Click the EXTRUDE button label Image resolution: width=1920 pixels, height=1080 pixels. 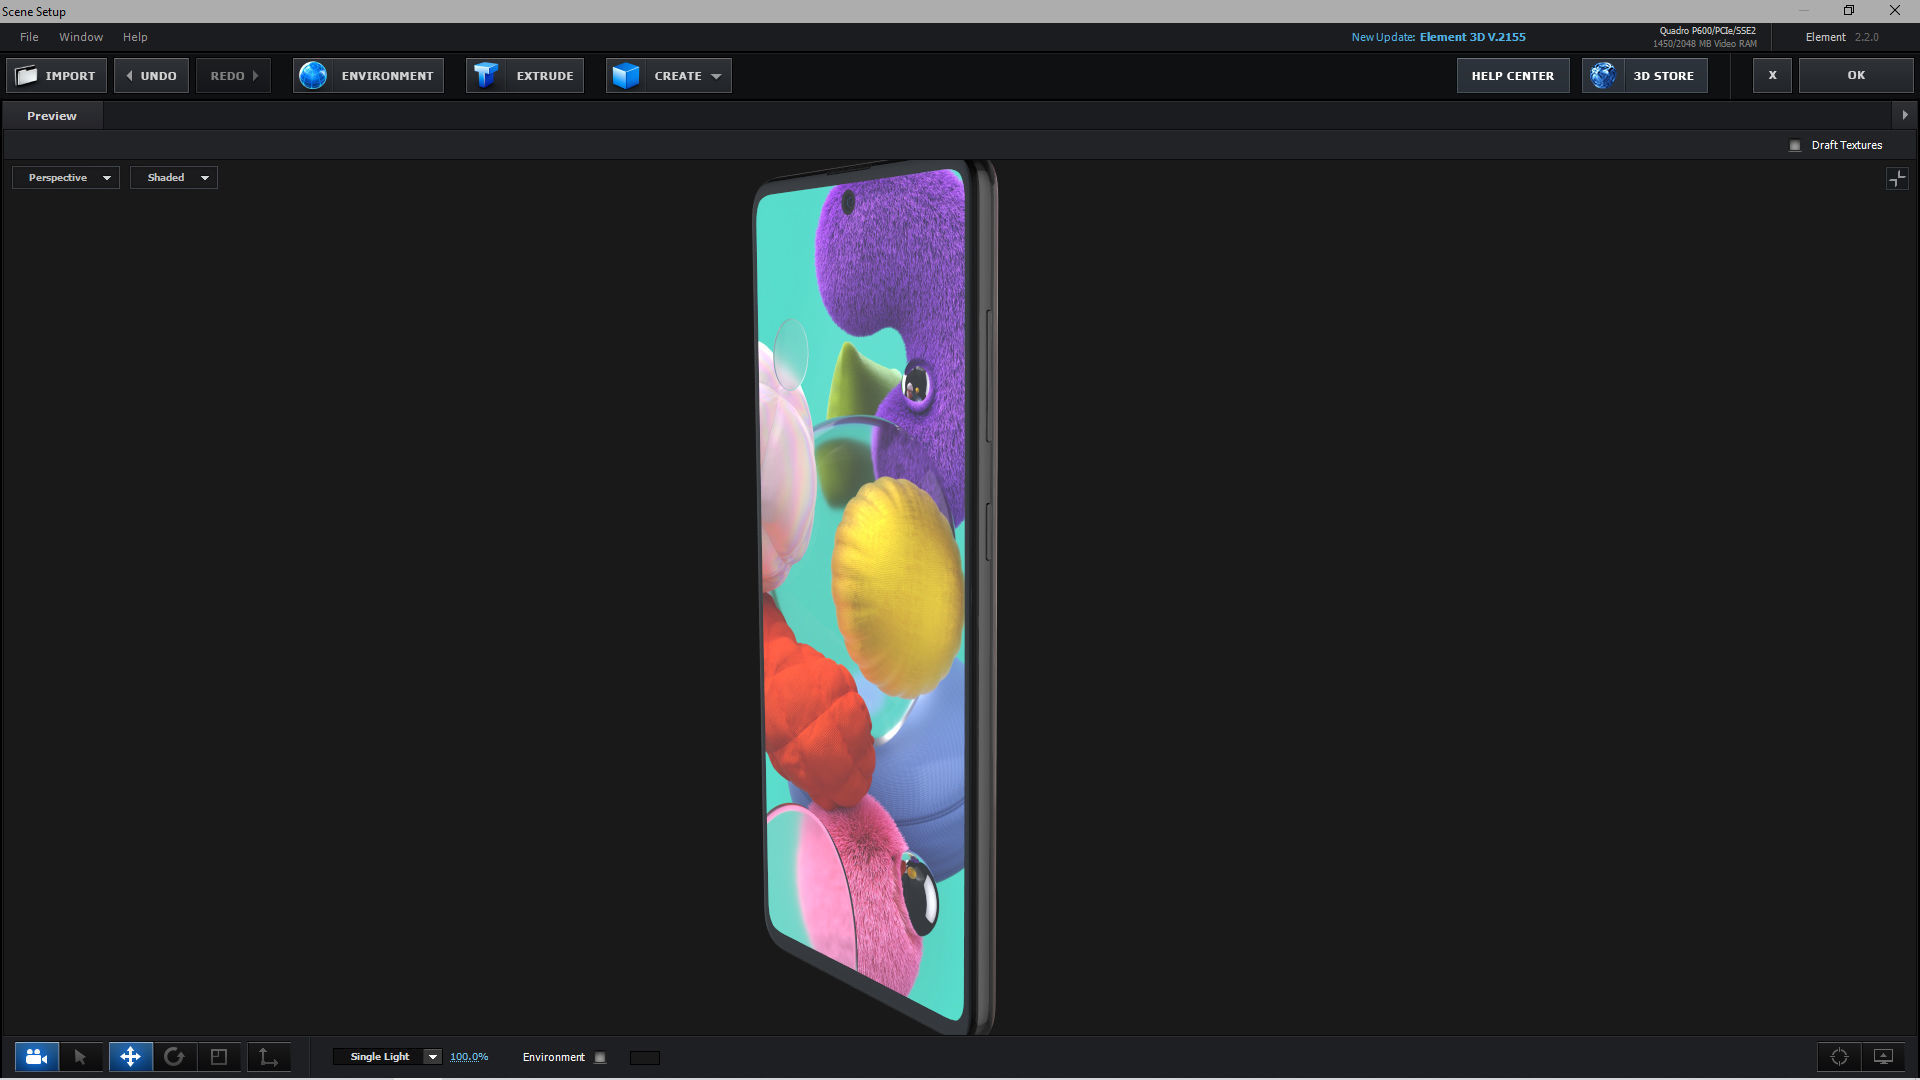click(x=545, y=76)
